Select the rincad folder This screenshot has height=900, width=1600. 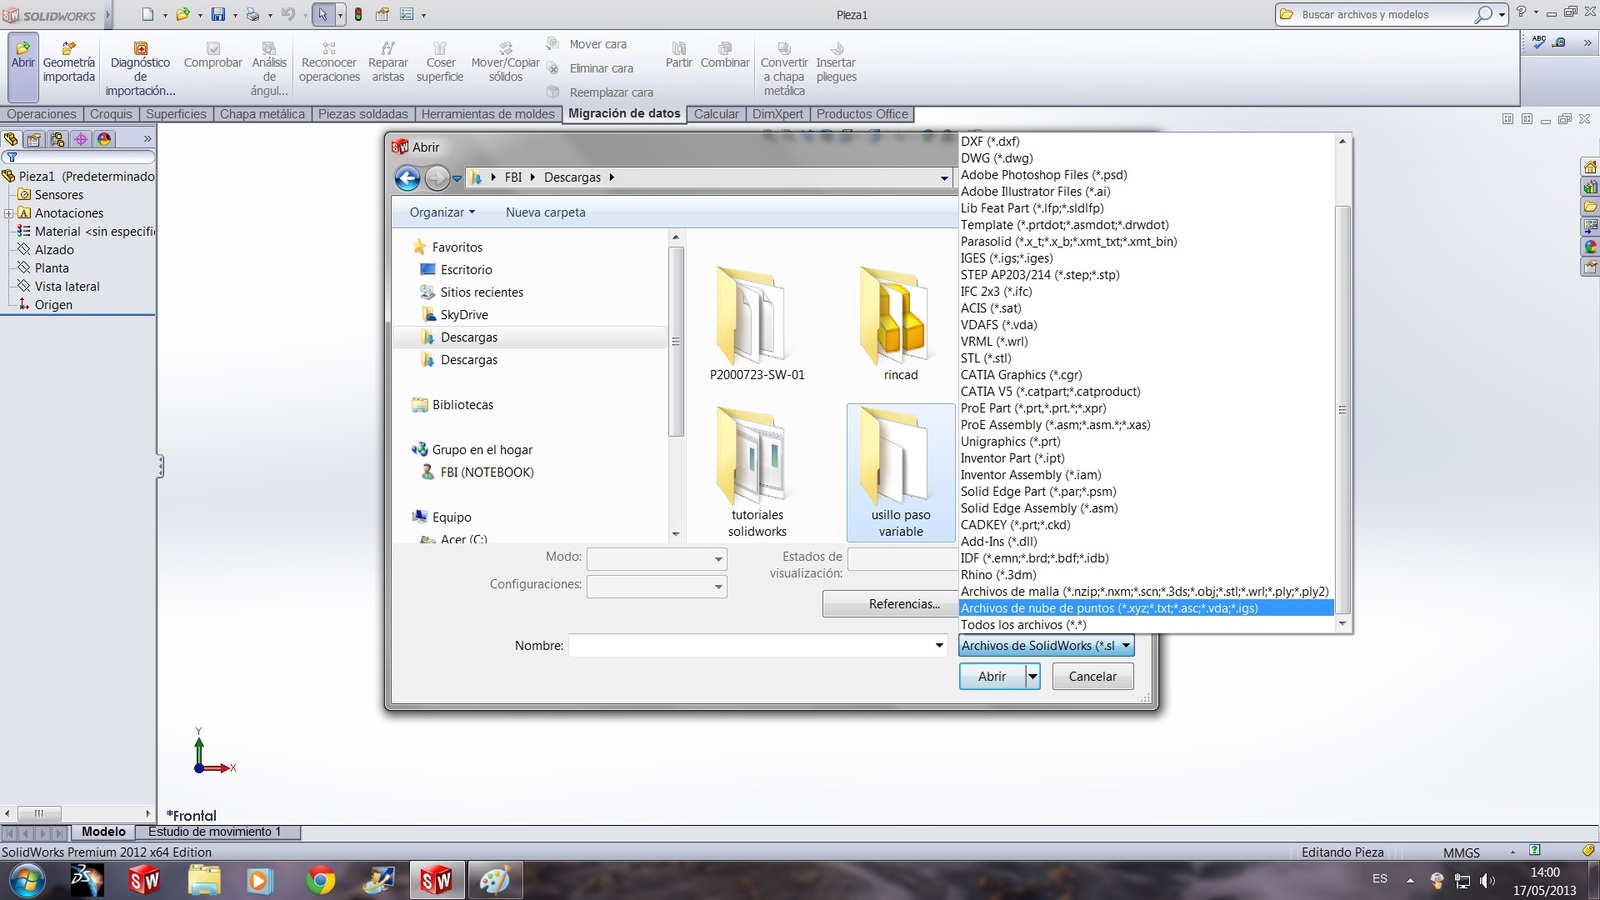tap(900, 324)
